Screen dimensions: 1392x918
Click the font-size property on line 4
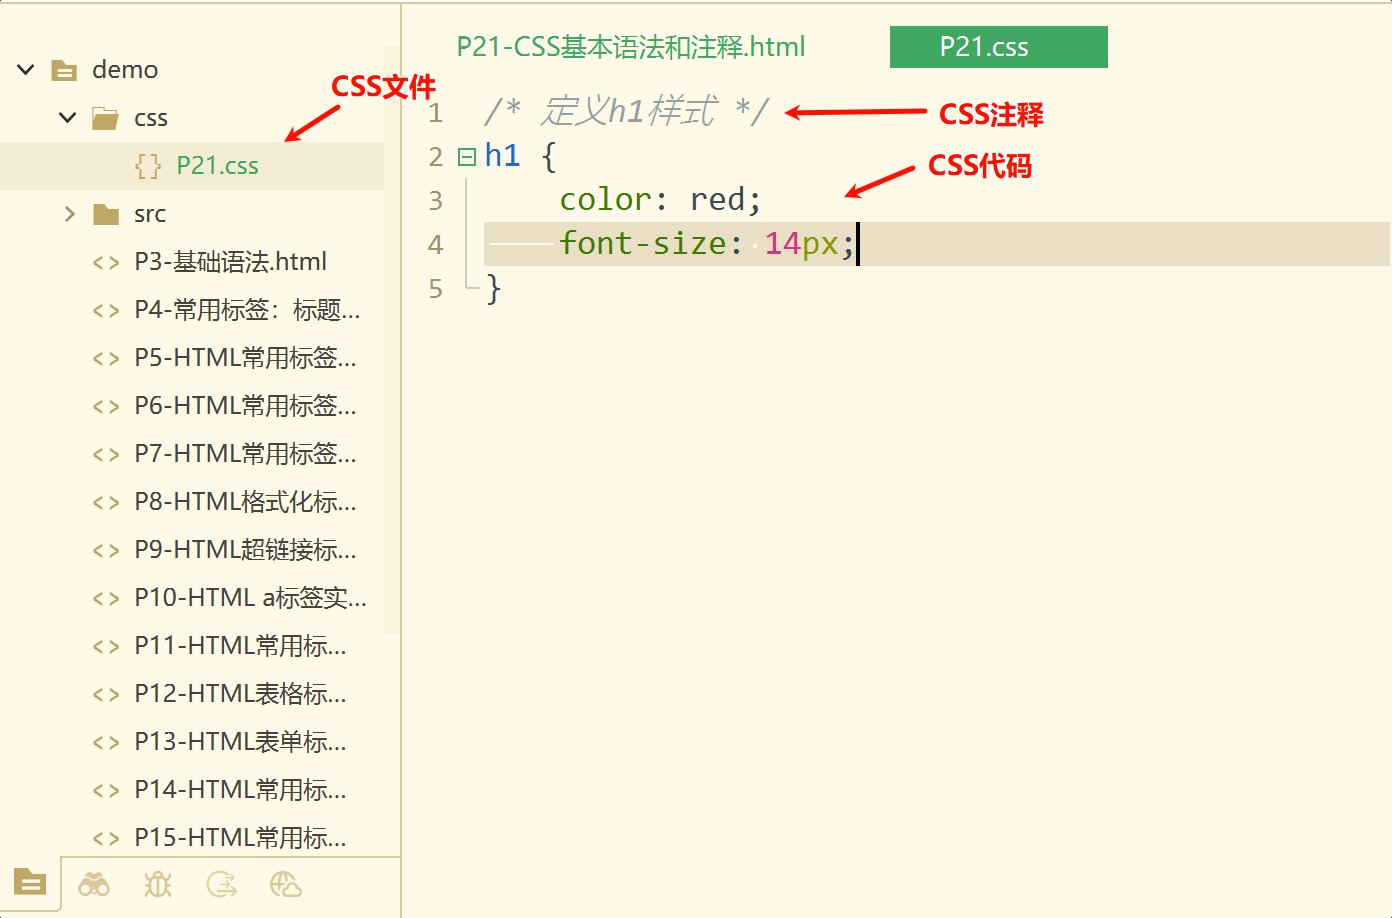click(x=643, y=244)
